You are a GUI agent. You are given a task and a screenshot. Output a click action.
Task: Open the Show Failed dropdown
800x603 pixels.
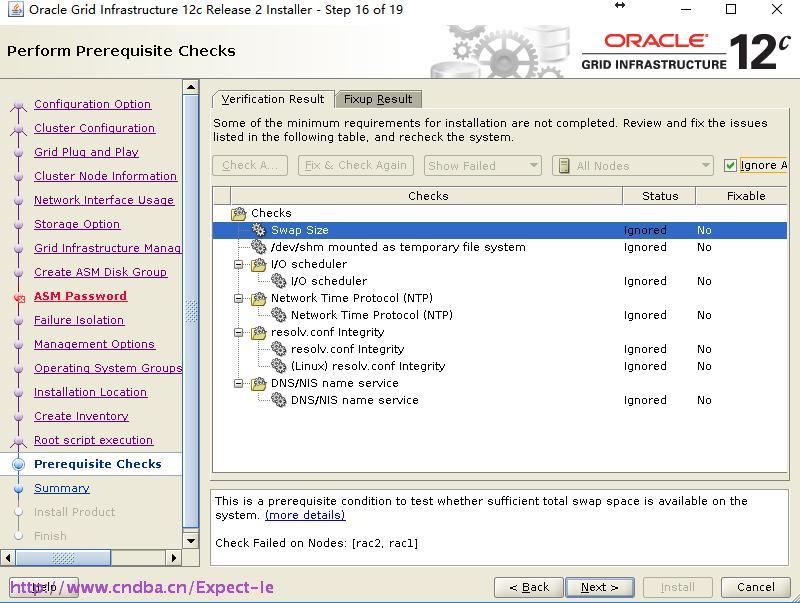(483, 166)
